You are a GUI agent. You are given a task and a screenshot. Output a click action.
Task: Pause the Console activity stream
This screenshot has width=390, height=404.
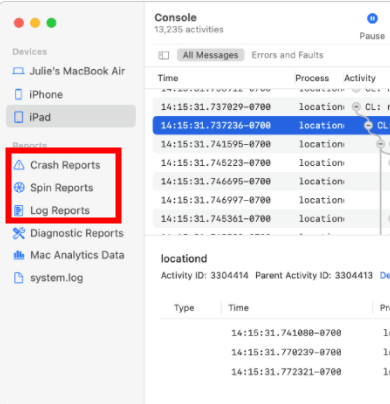(x=372, y=19)
